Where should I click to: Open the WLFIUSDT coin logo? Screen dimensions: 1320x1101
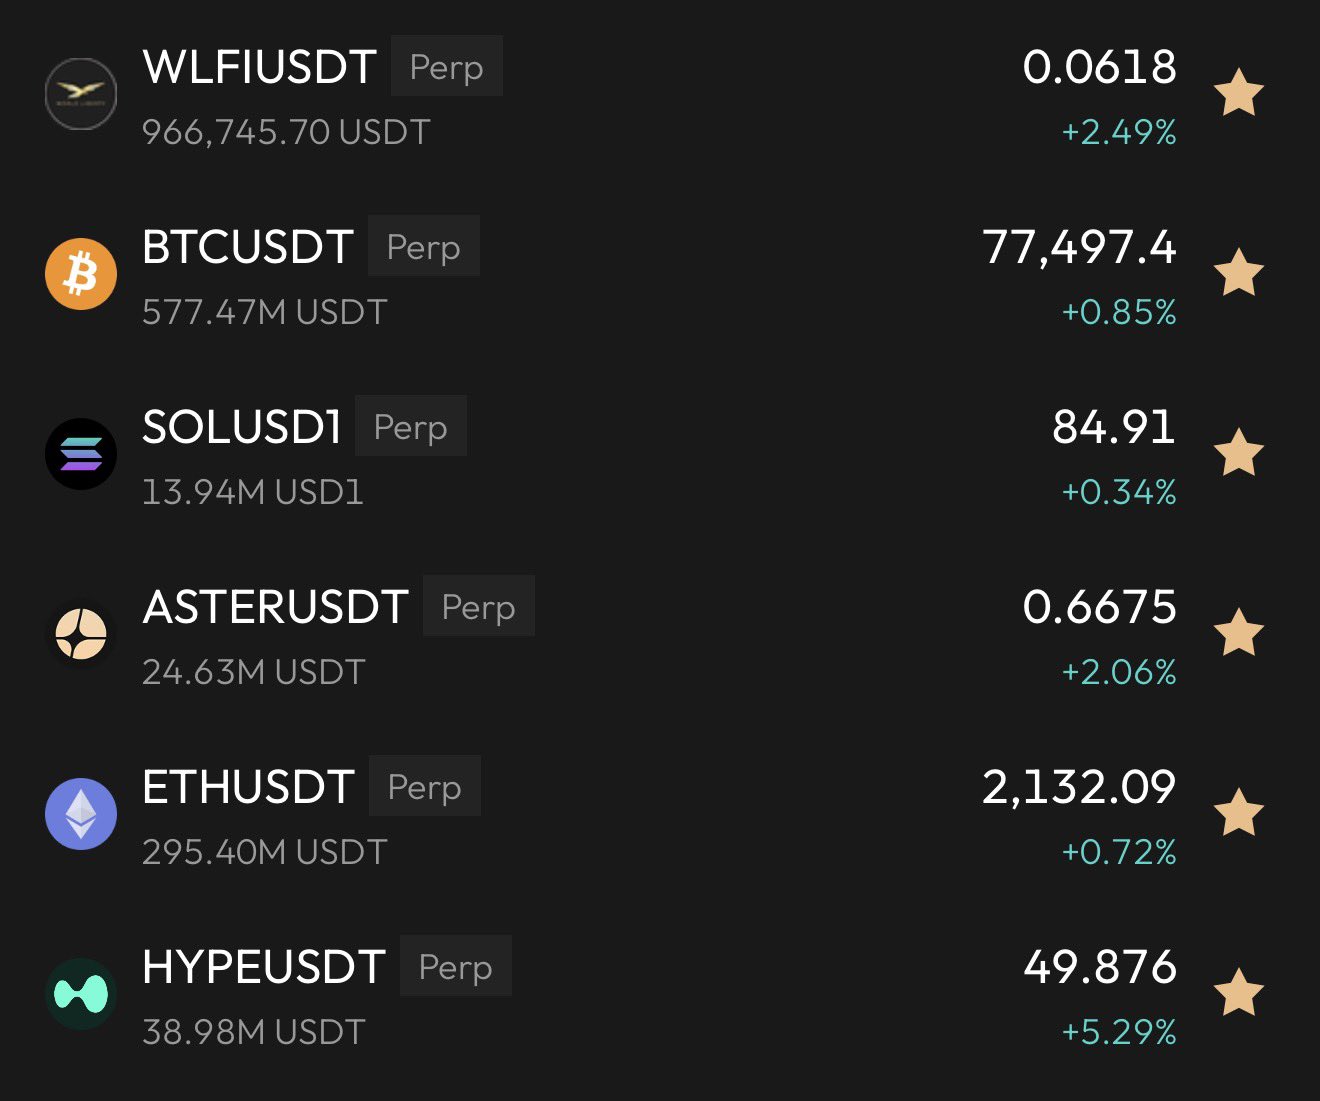coord(81,94)
